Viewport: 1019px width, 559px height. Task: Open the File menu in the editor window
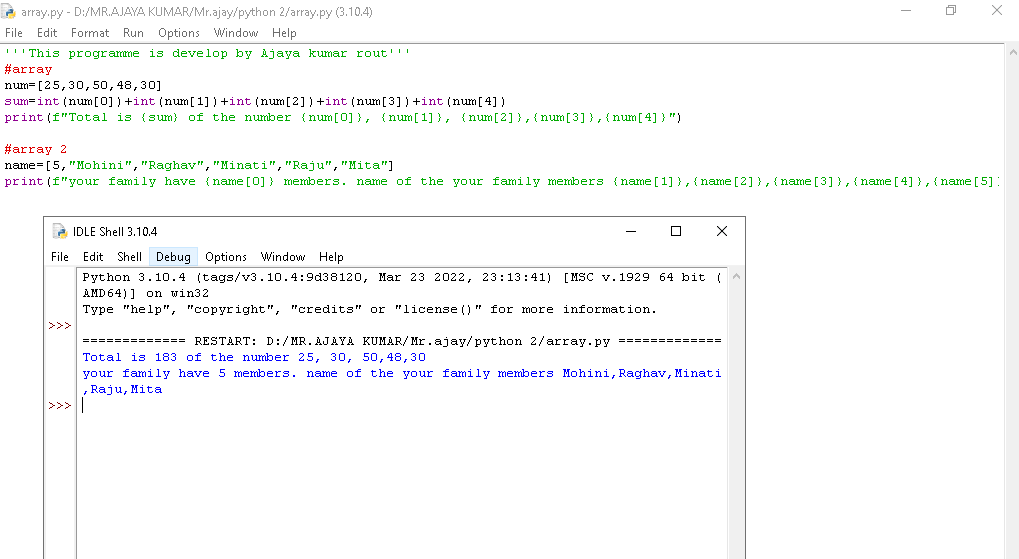point(14,33)
